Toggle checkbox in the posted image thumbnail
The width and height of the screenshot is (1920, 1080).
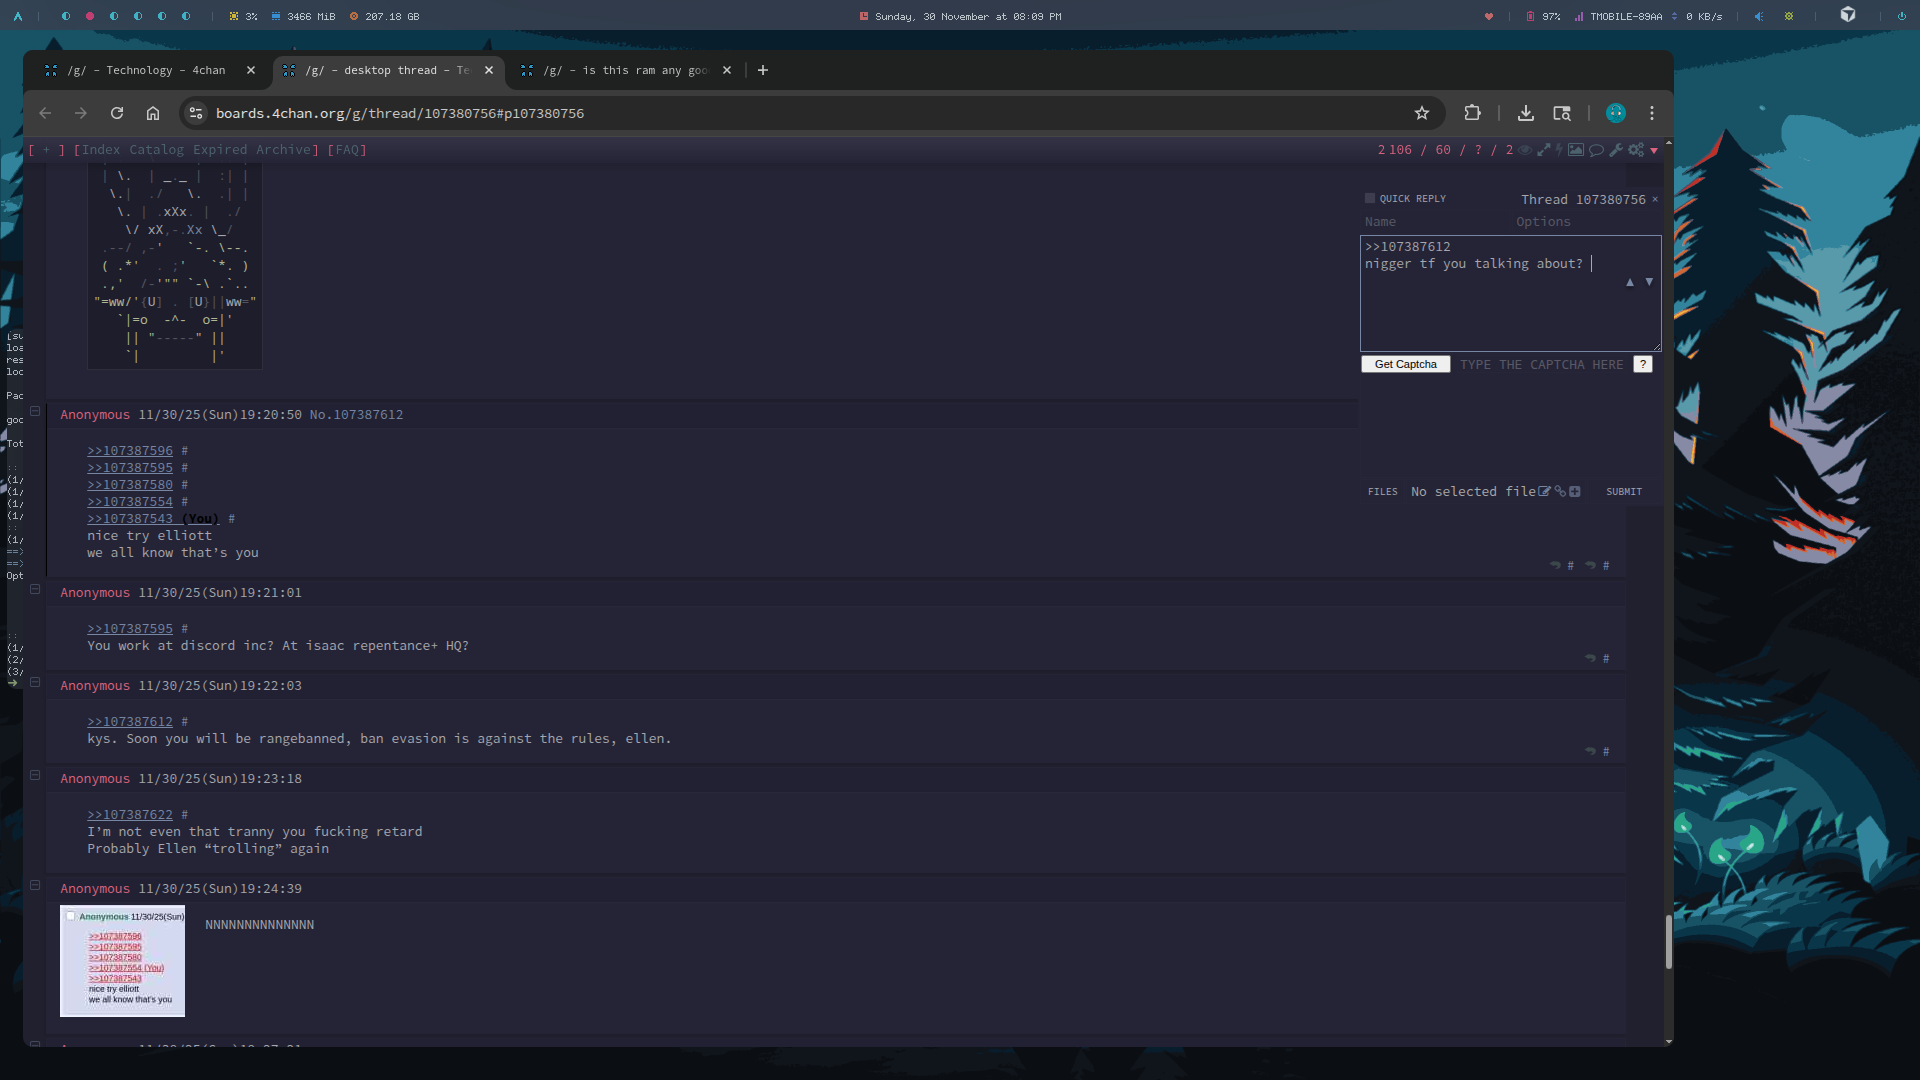click(71, 916)
